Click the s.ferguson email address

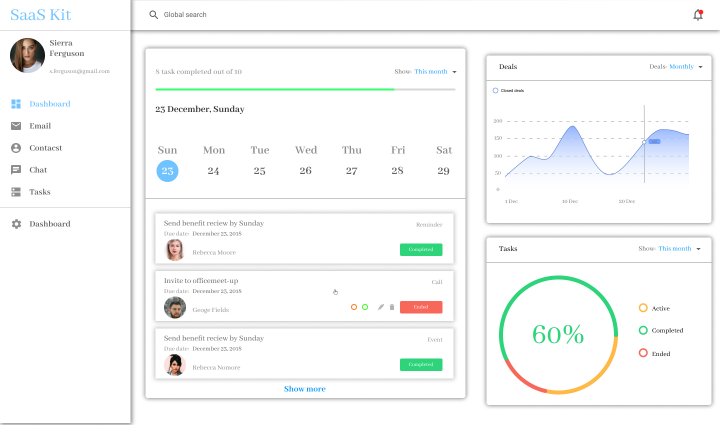[x=80, y=71]
